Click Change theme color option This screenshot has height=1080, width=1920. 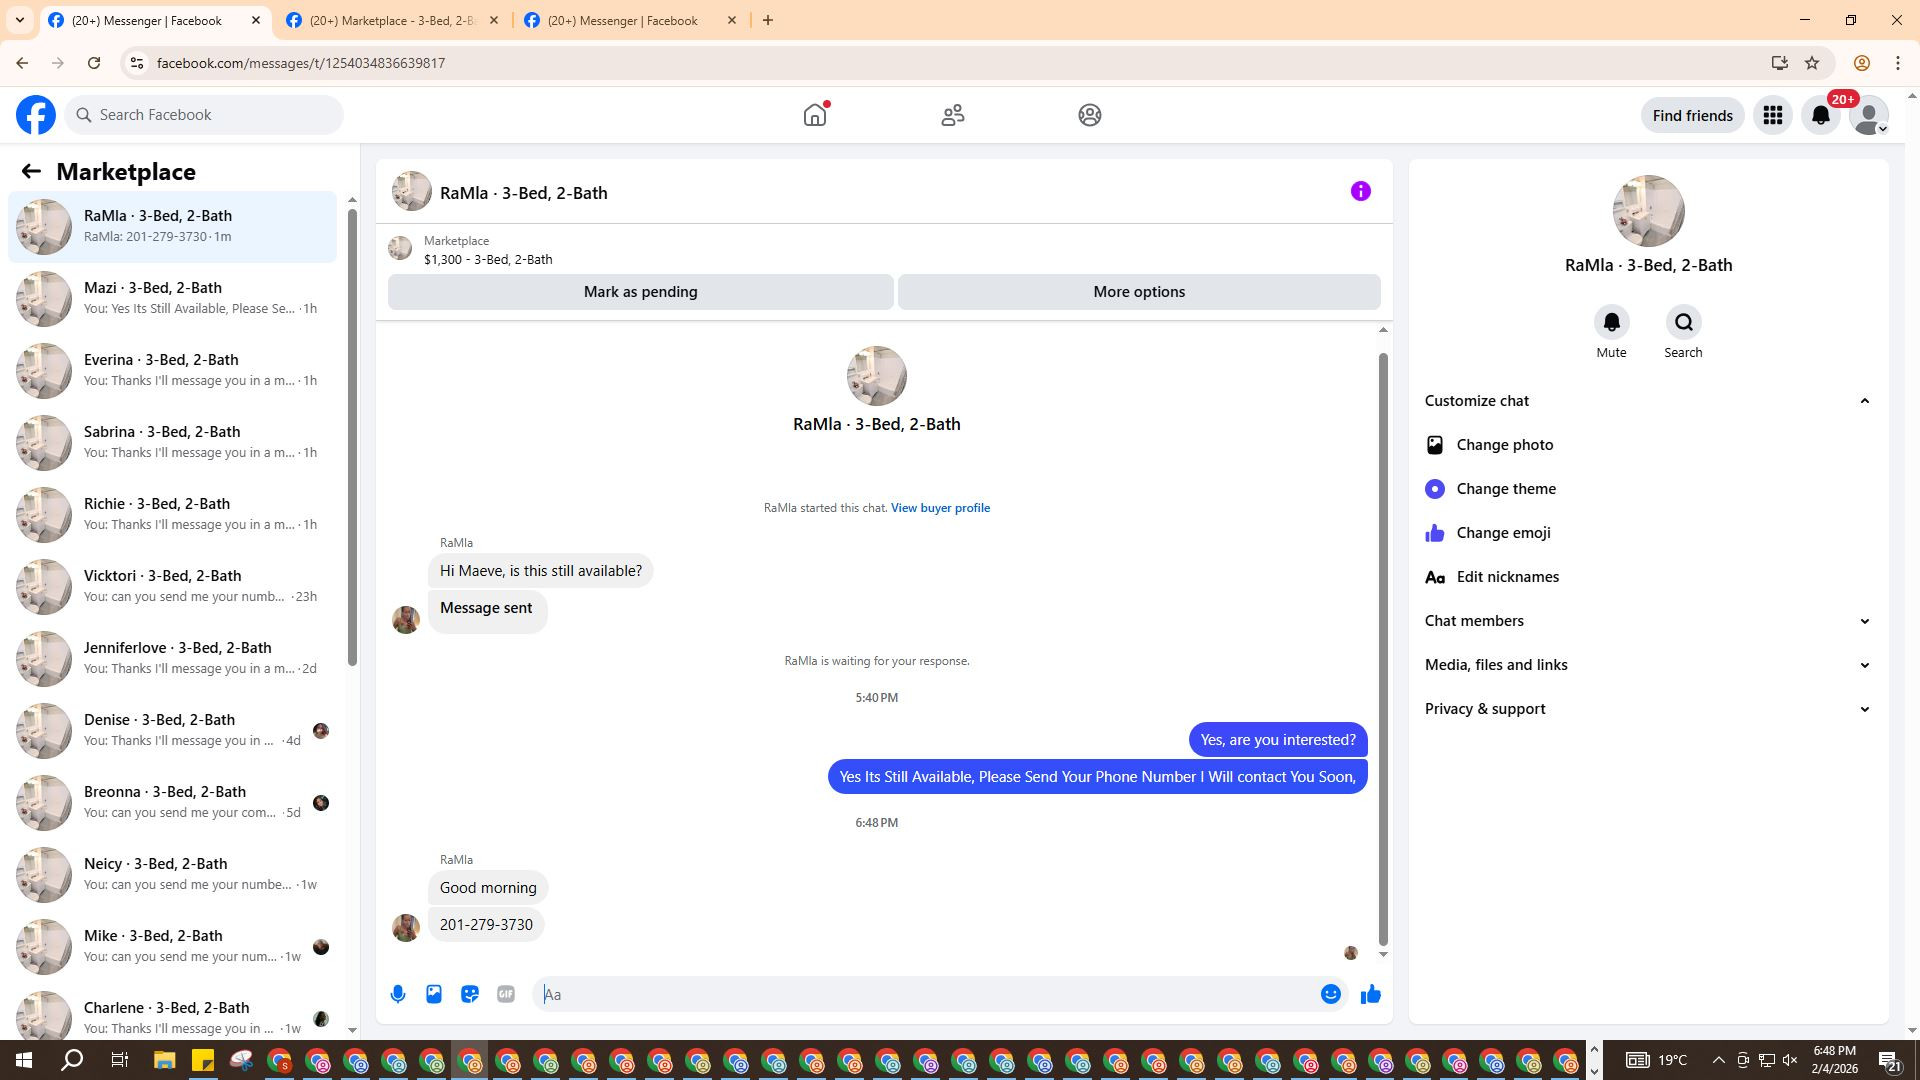point(1506,489)
